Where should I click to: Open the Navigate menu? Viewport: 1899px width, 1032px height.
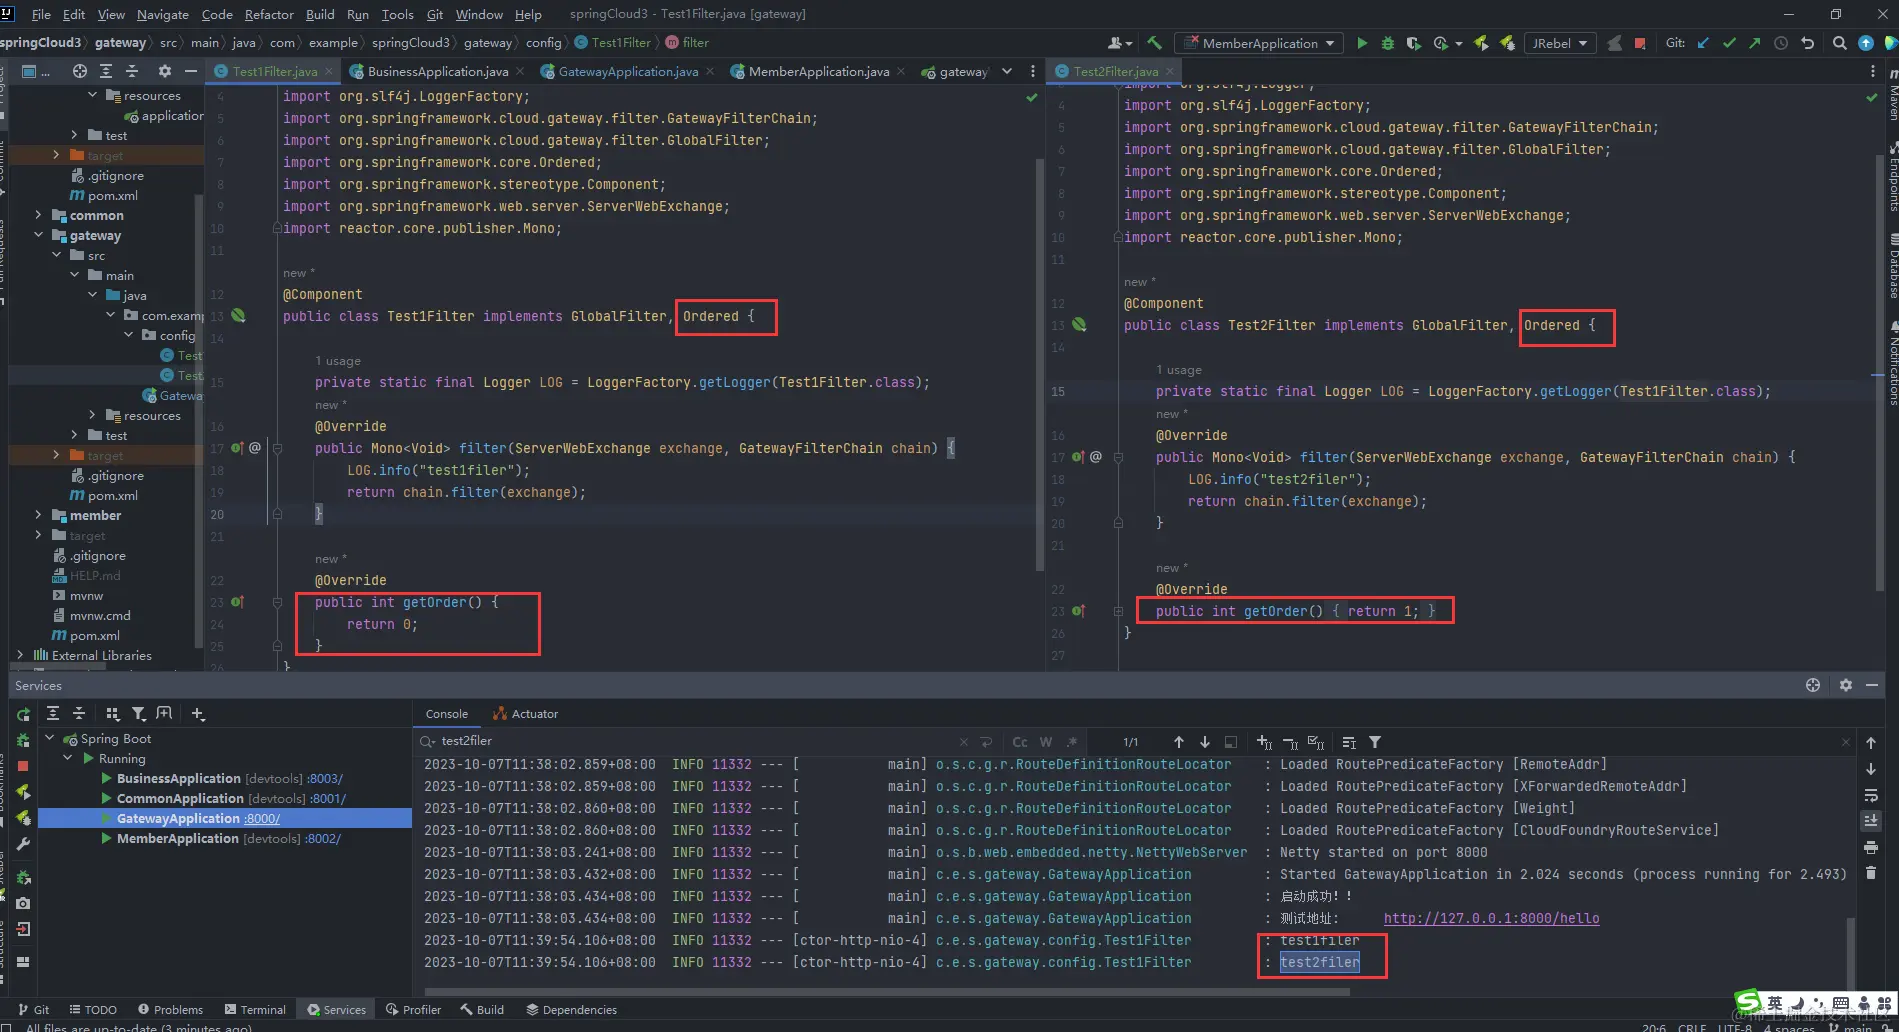pyautogui.click(x=163, y=14)
